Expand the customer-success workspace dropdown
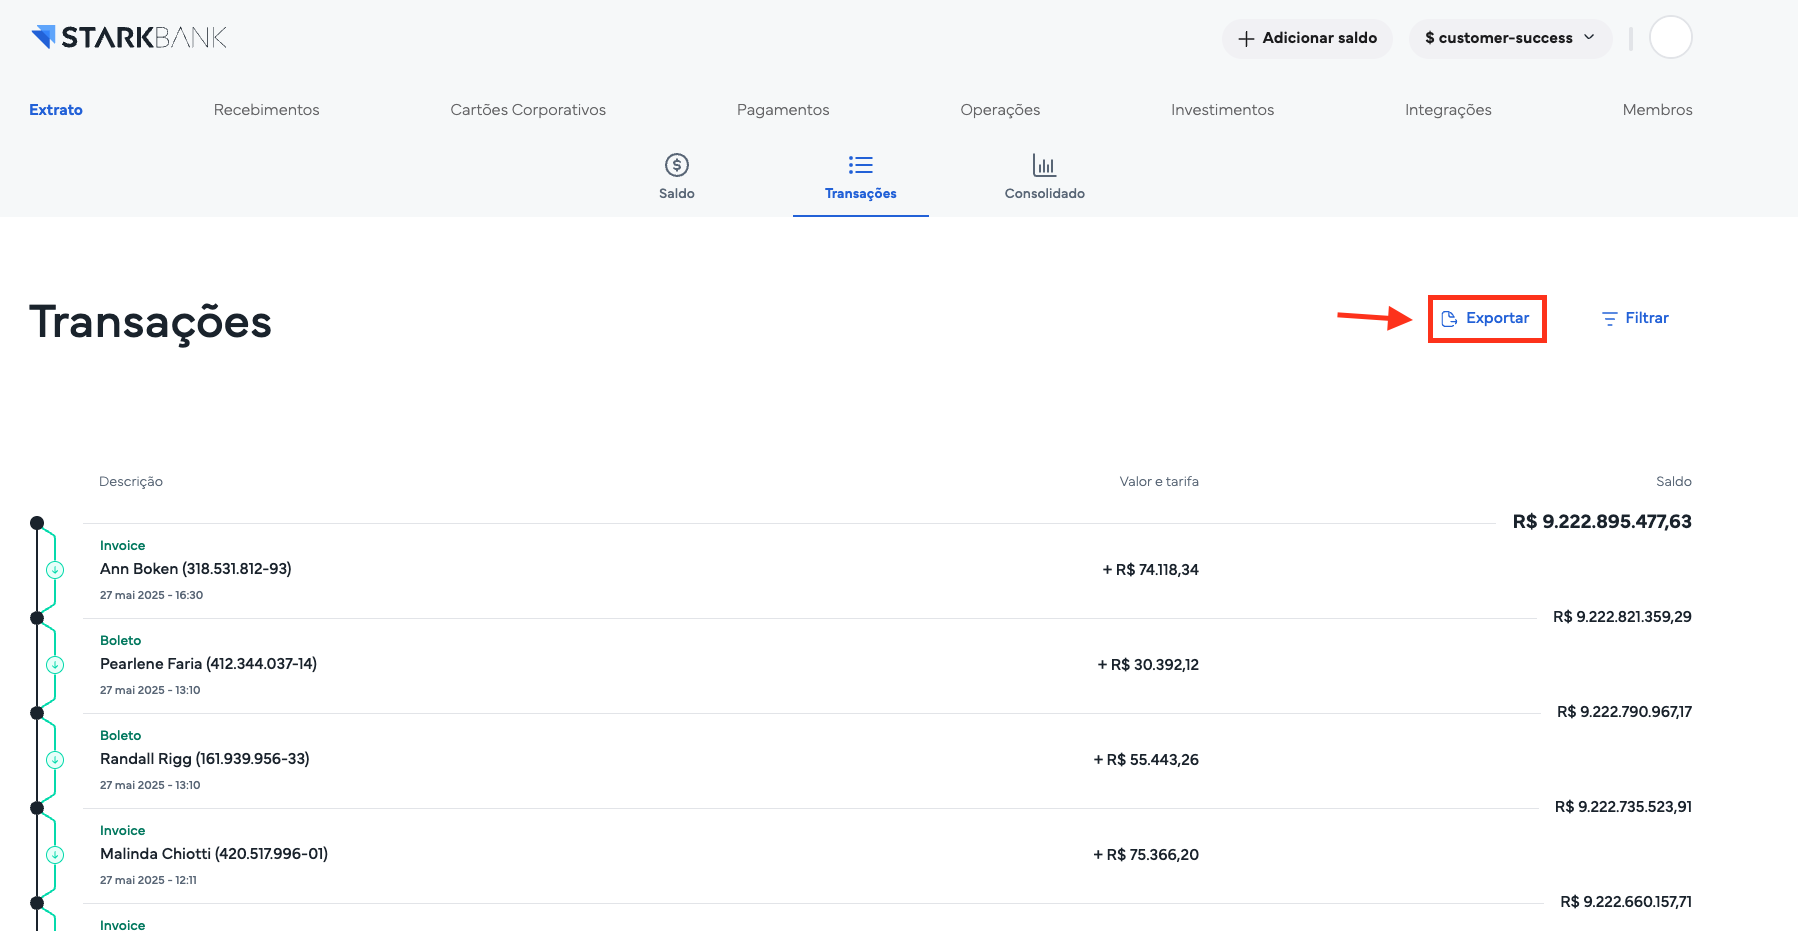1798x931 pixels. tap(1509, 38)
